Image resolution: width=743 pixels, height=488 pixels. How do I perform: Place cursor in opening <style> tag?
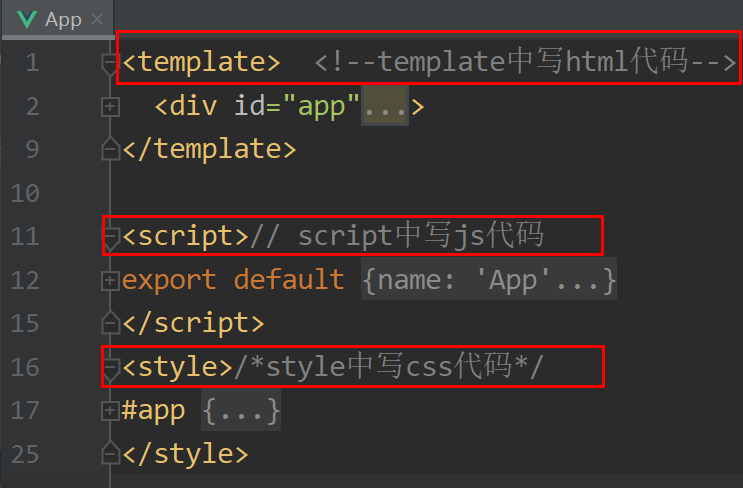(177, 368)
